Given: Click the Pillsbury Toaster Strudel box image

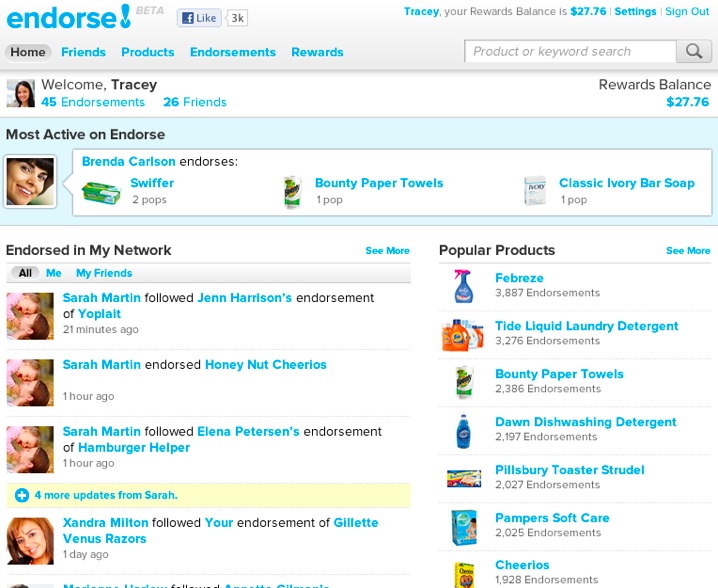Looking at the screenshot, I should [464, 479].
